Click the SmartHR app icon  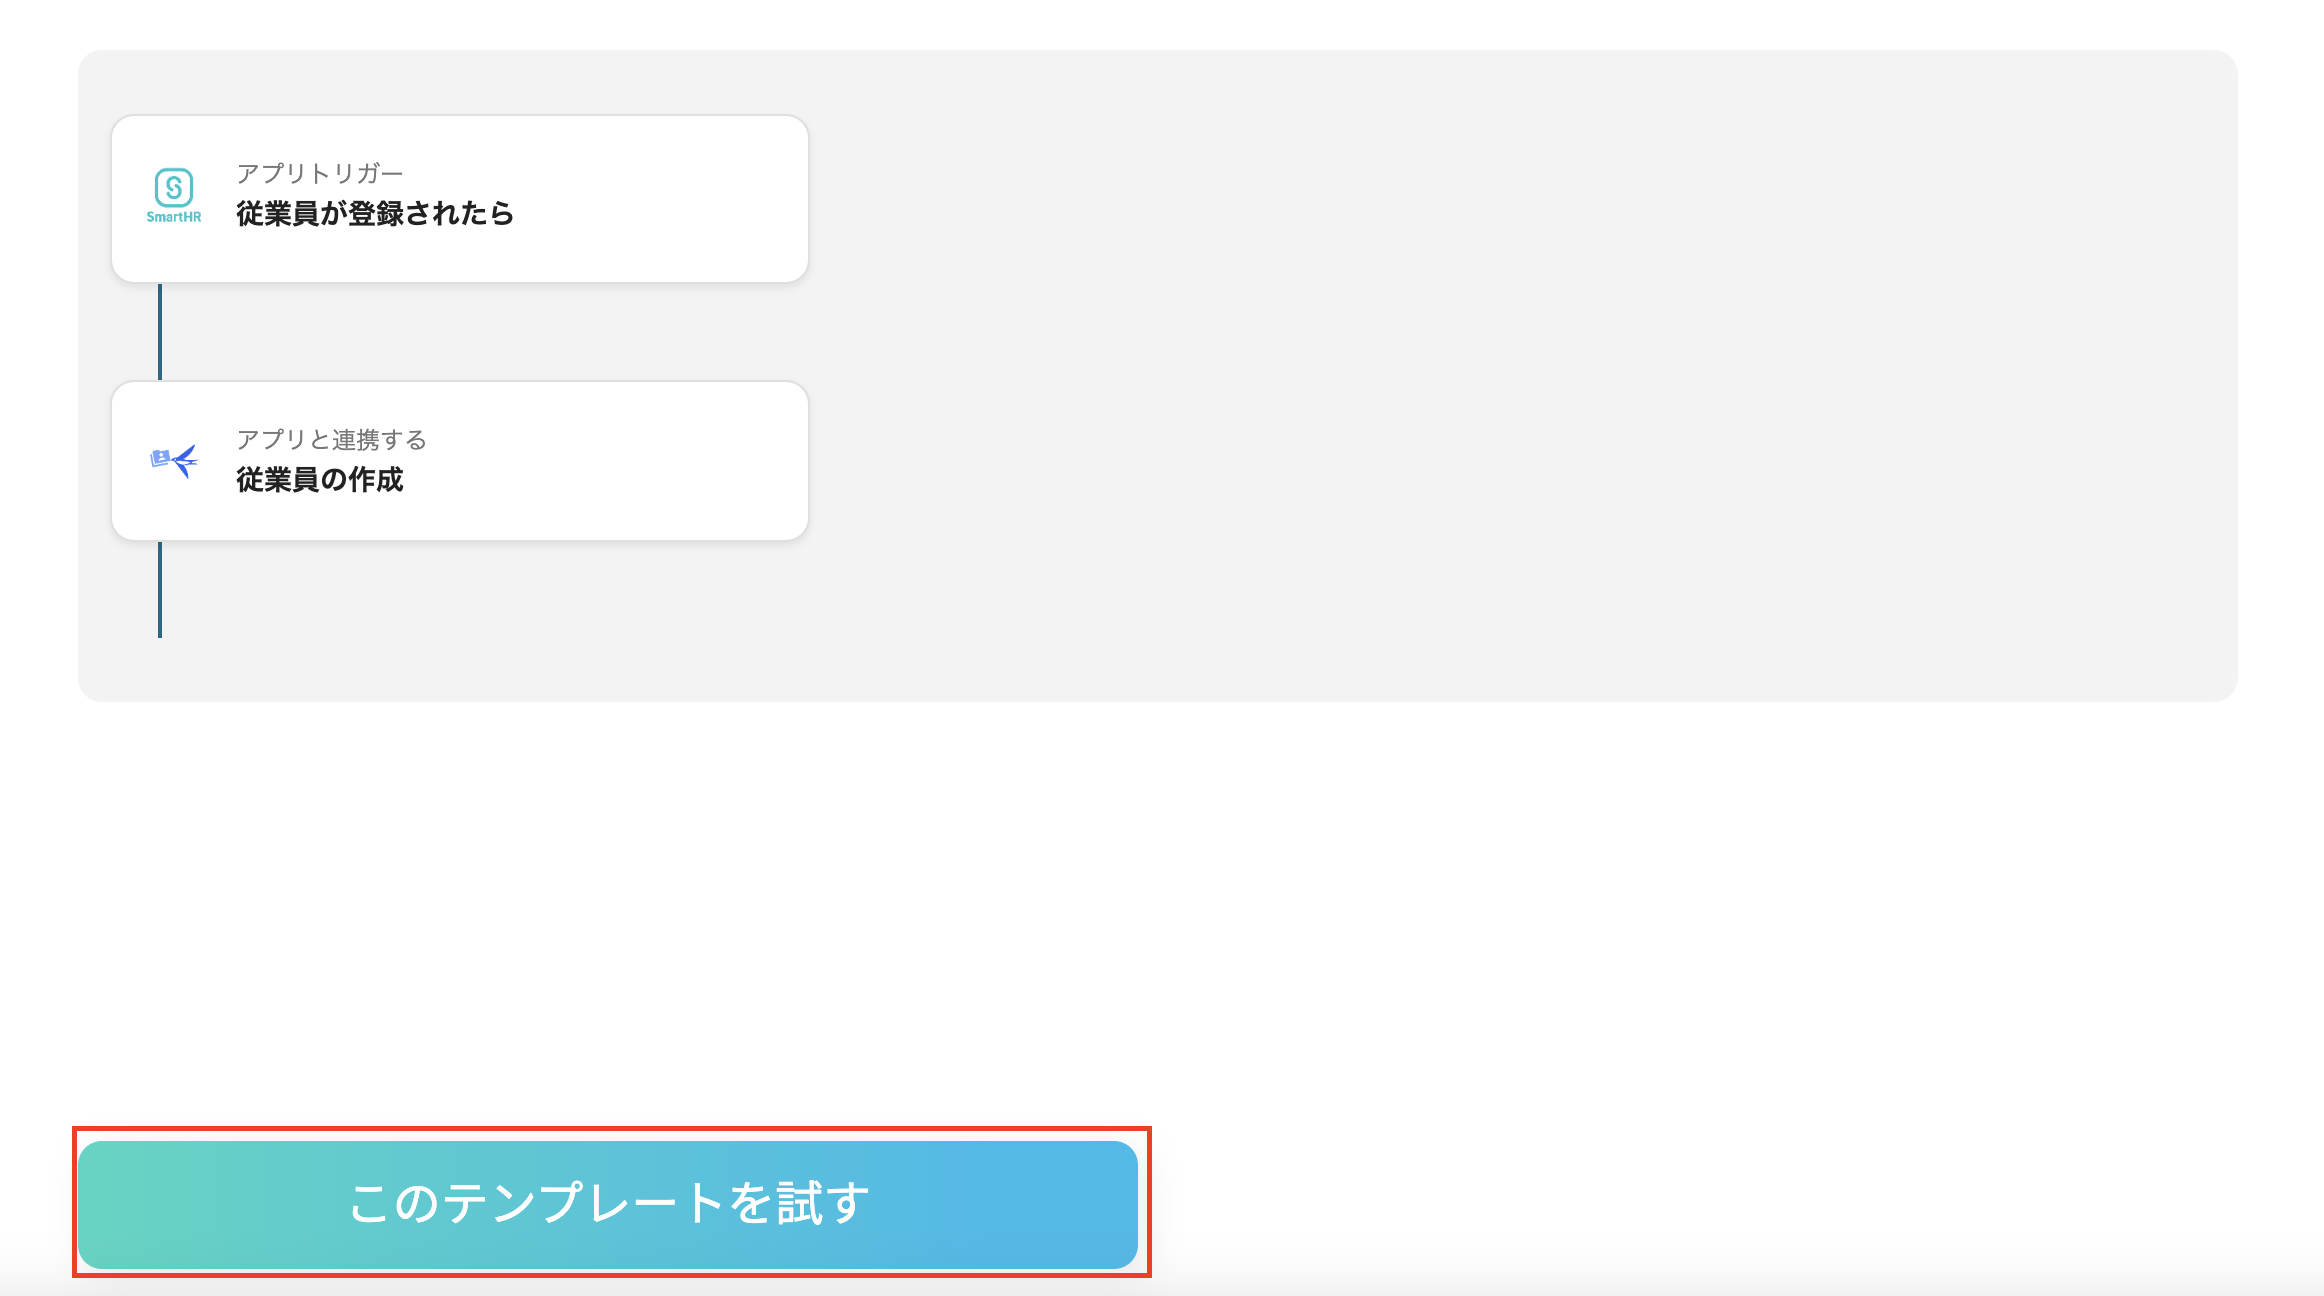tap(173, 193)
